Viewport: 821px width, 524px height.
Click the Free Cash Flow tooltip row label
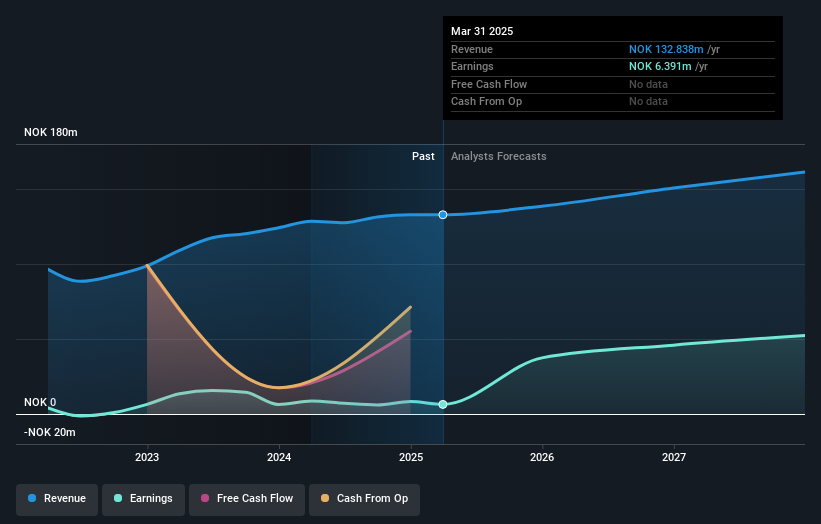point(489,84)
